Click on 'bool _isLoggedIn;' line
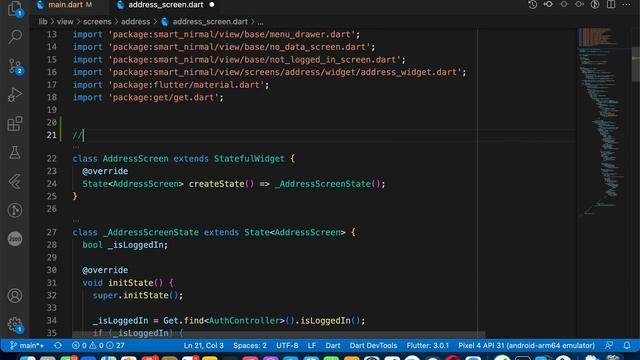The width and height of the screenshot is (640, 360). pyautogui.click(x=125, y=245)
